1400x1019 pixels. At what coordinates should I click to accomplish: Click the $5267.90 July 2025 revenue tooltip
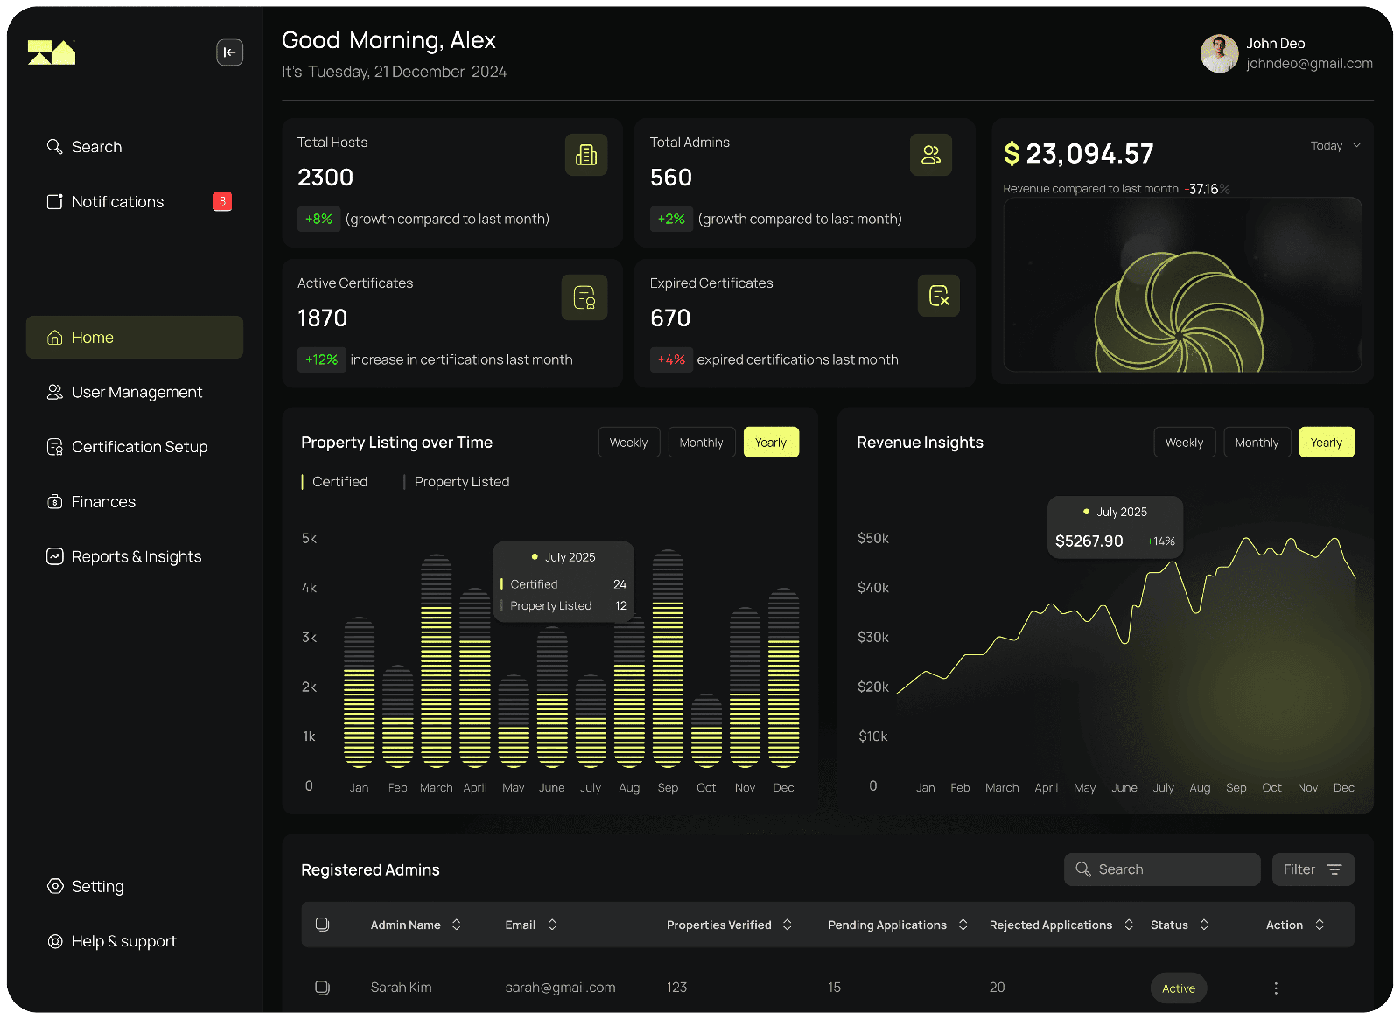tap(1115, 528)
